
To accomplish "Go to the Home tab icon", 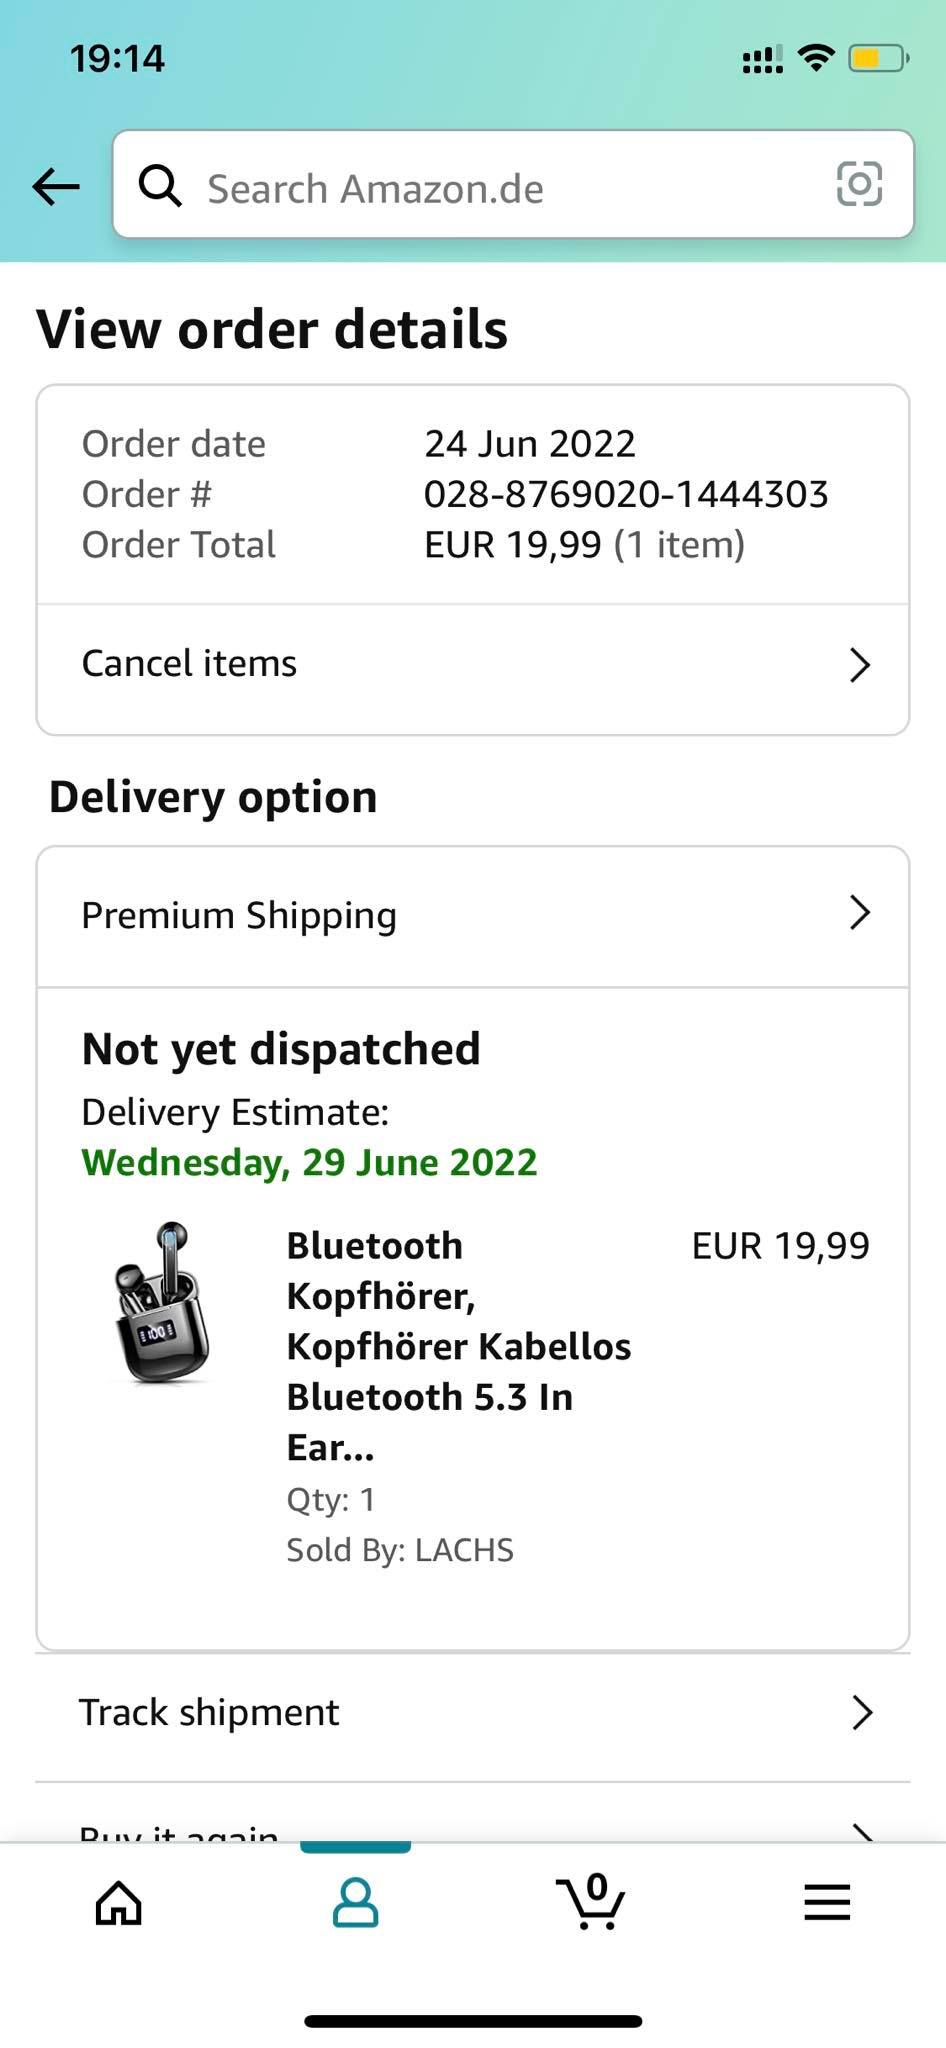I will (119, 1902).
